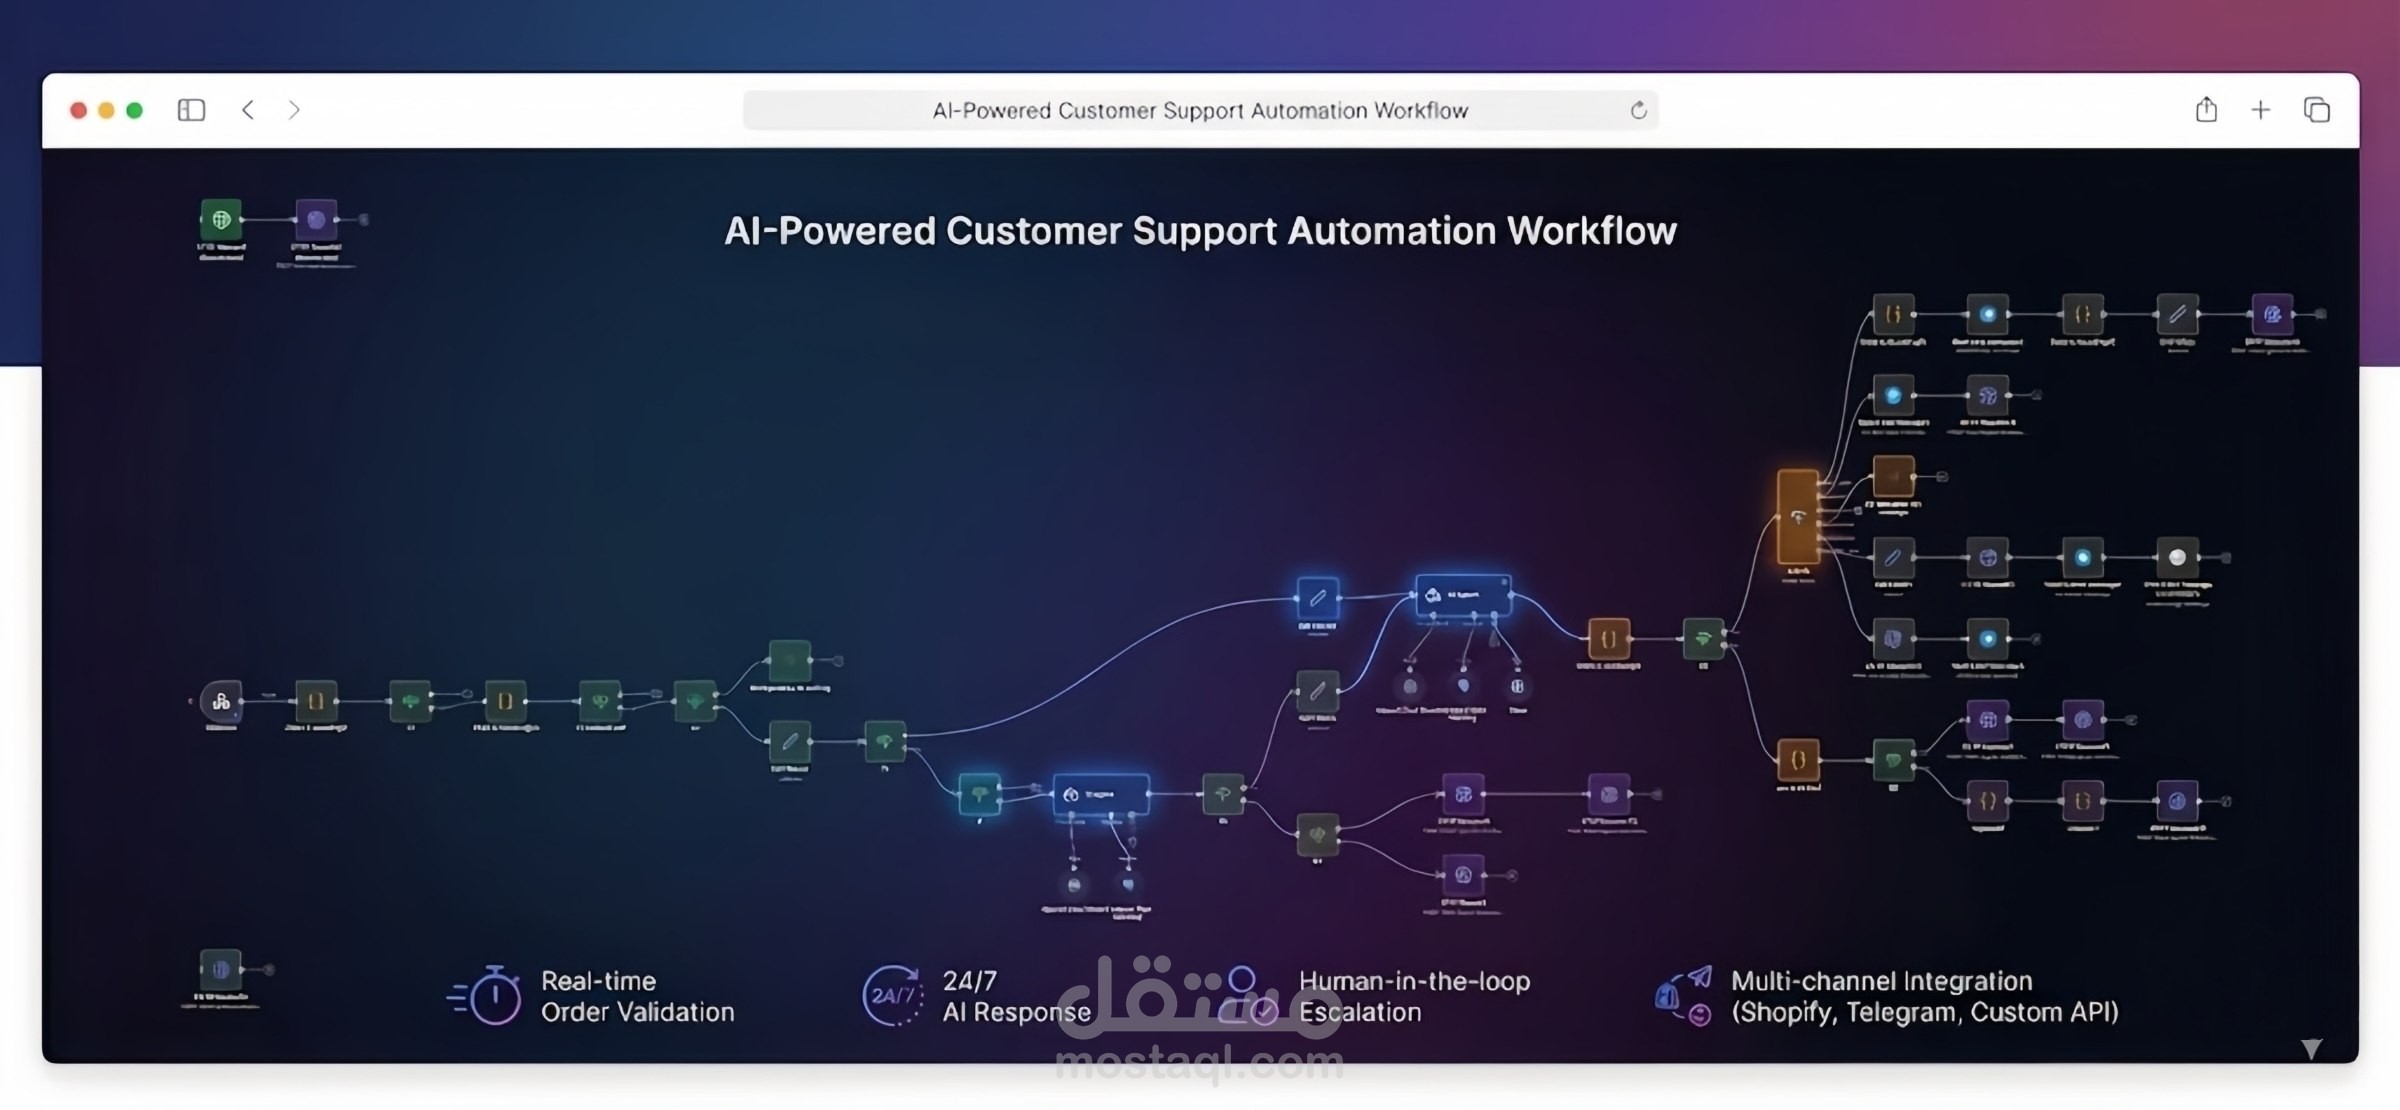The width and height of the screenshot is (2400, 1110).
Task: Open the lower glowing blue agent node
Action: click(1100, 795)
